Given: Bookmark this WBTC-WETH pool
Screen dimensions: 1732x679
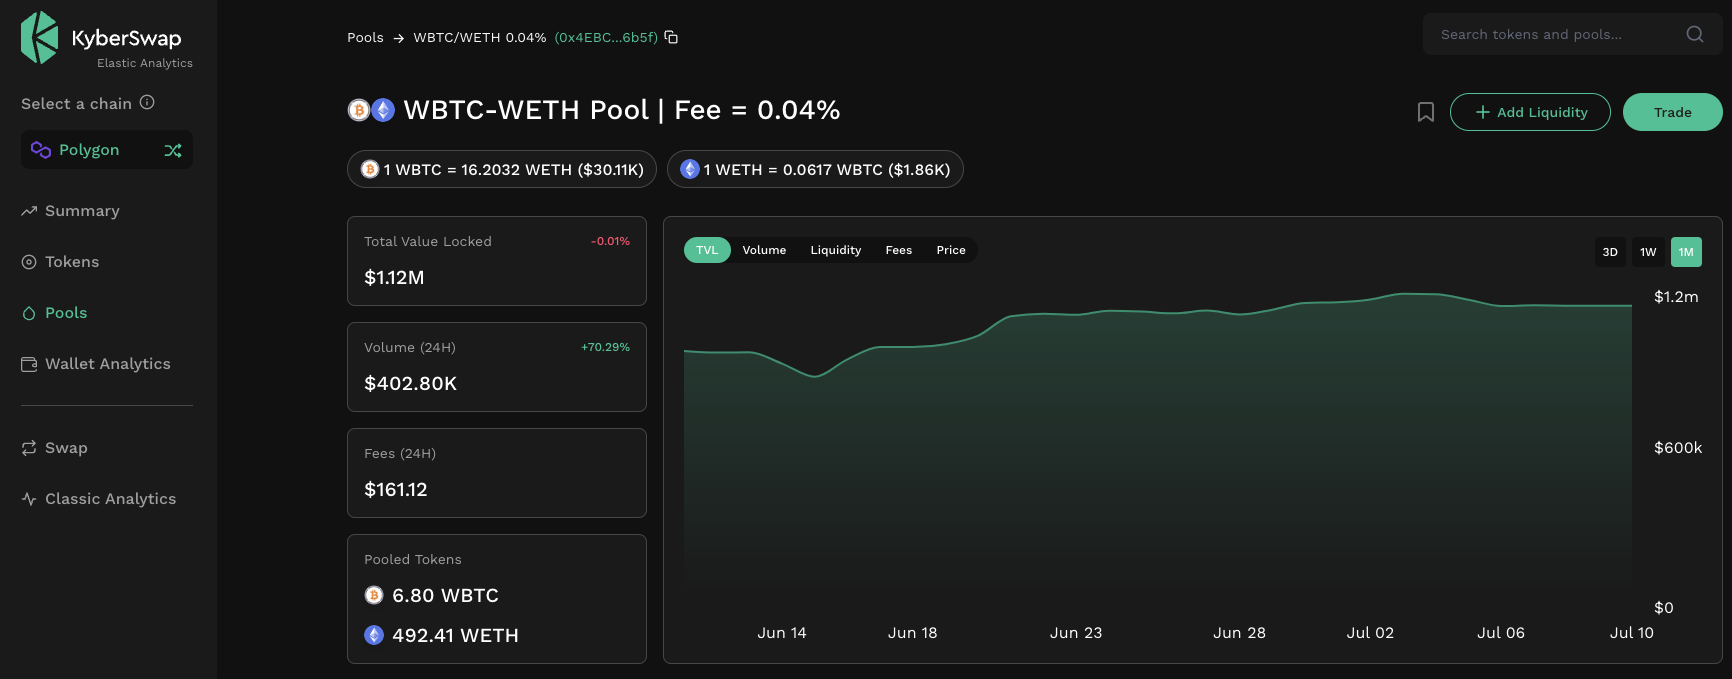Looking at the screenshot, I should pyautogui.click(x=1426, y=112).
